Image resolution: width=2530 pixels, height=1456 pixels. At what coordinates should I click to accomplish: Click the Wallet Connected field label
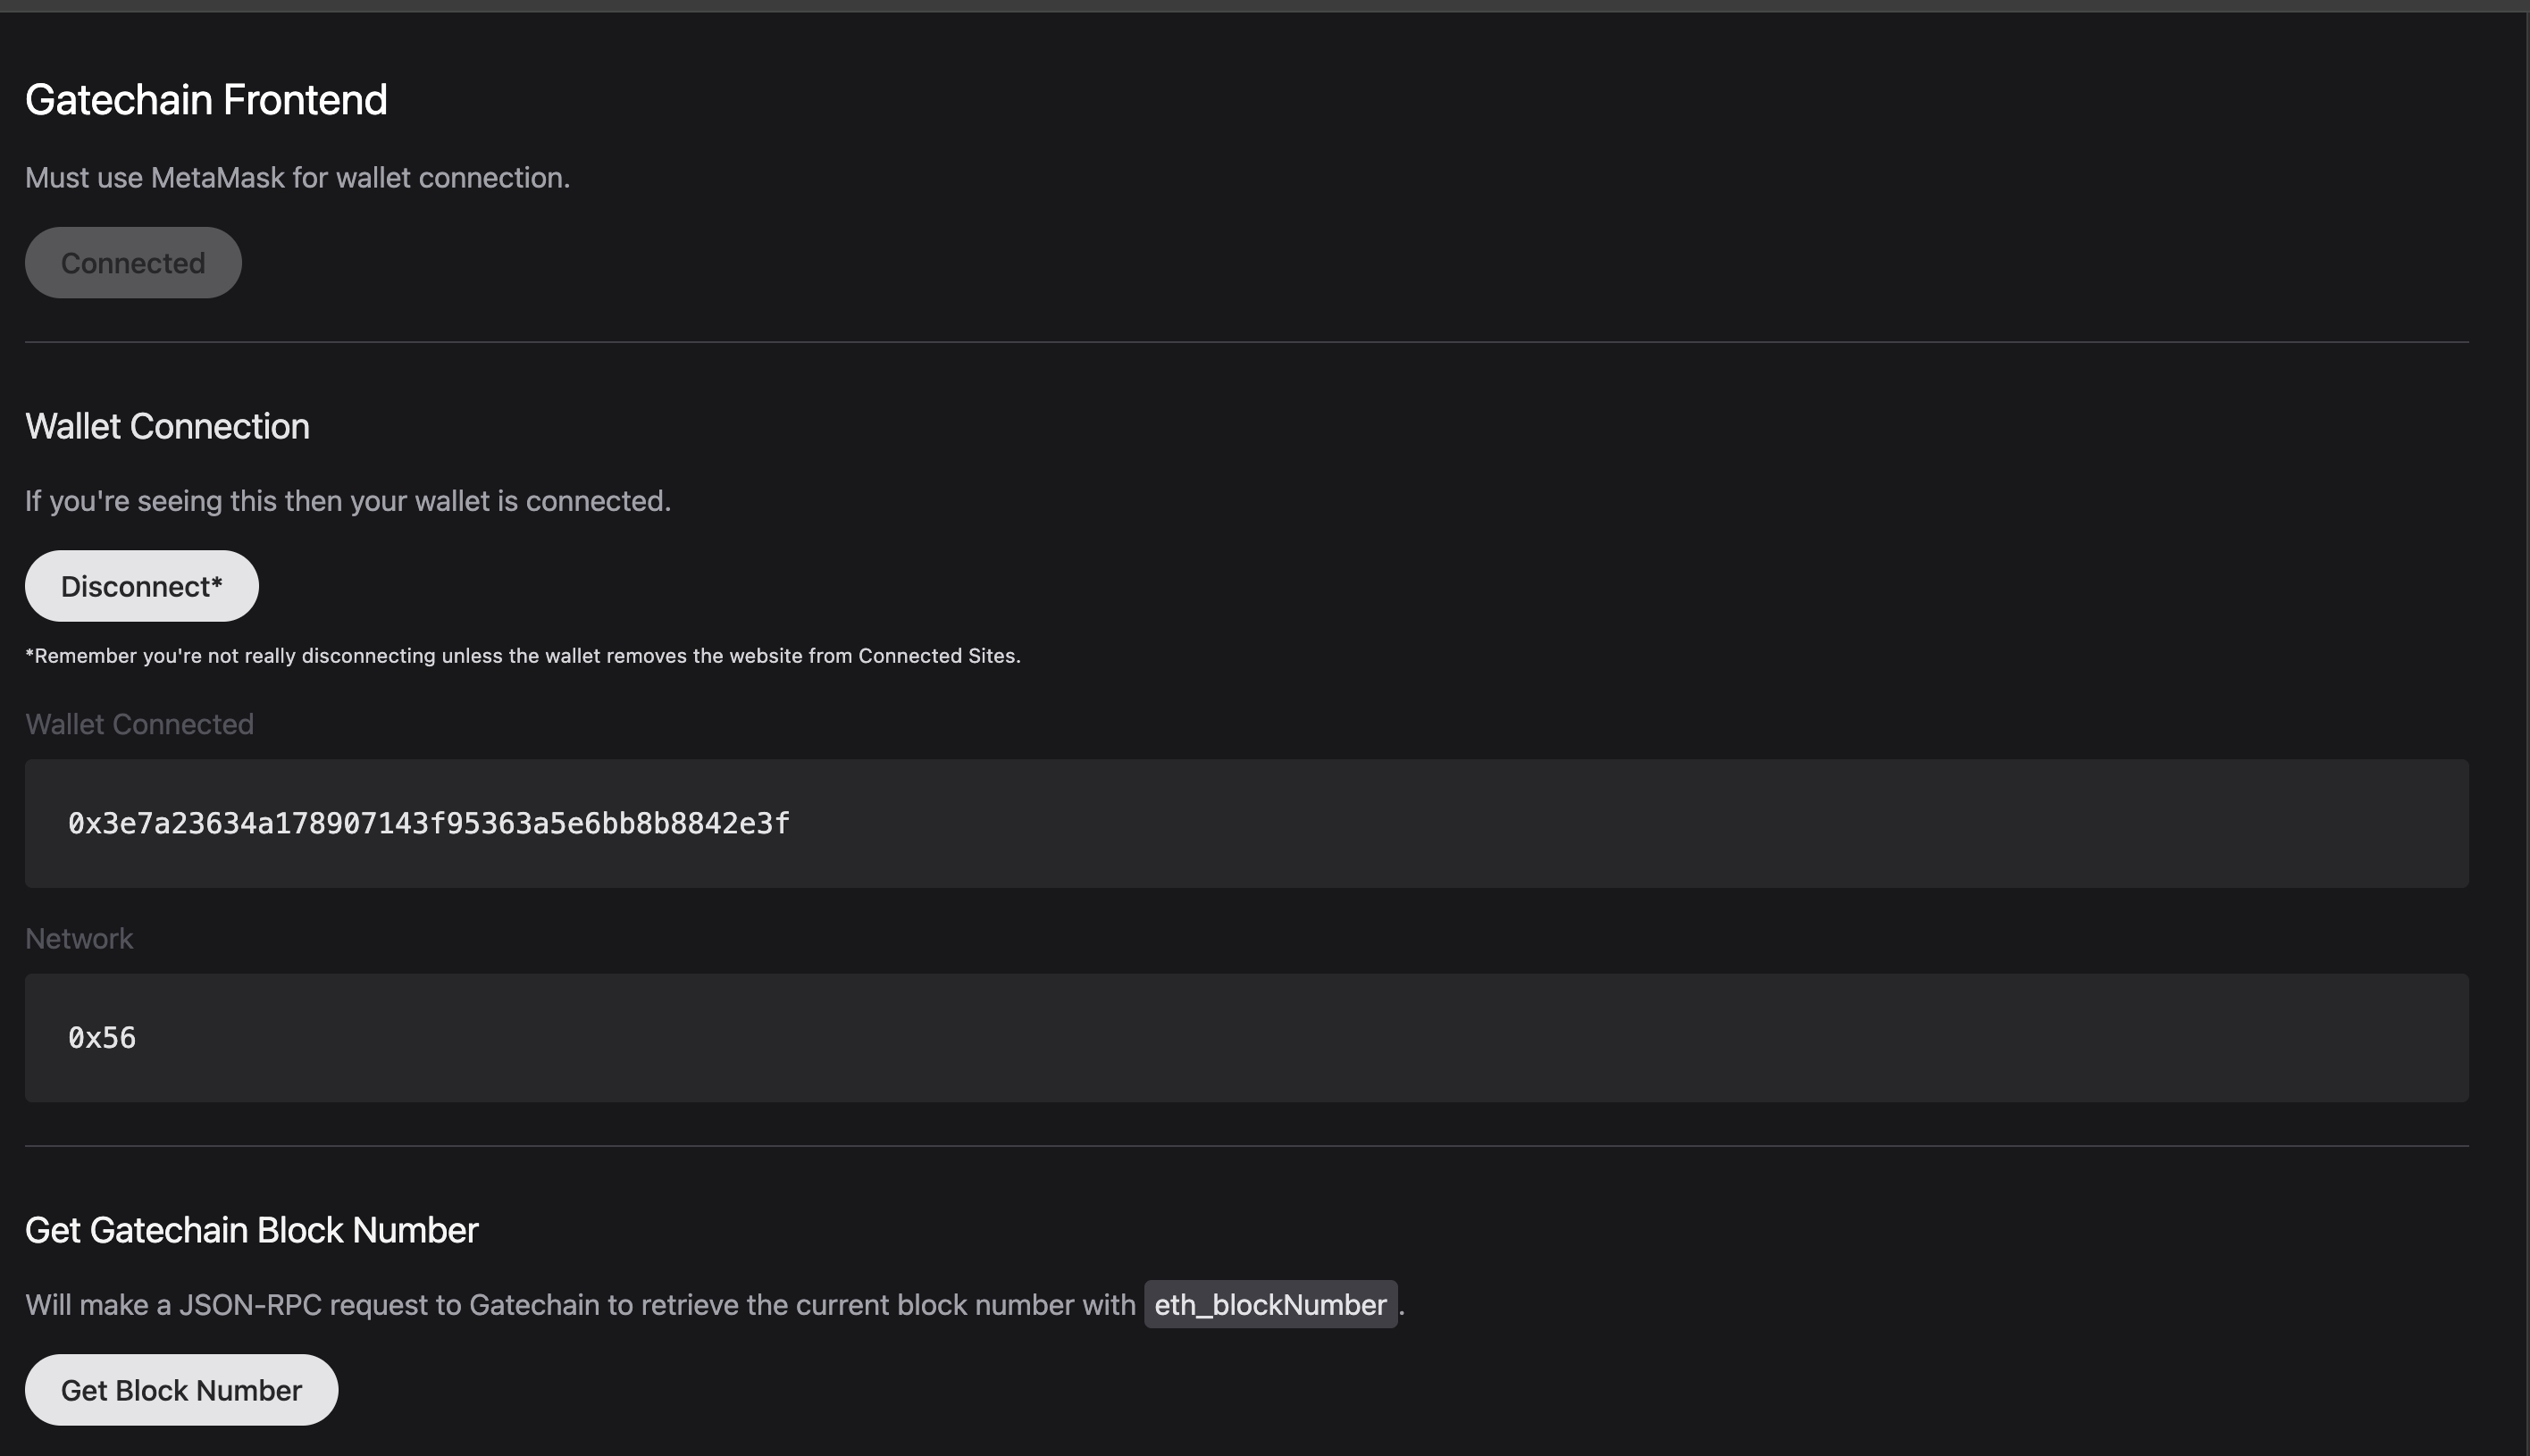(x=139, y=724)
